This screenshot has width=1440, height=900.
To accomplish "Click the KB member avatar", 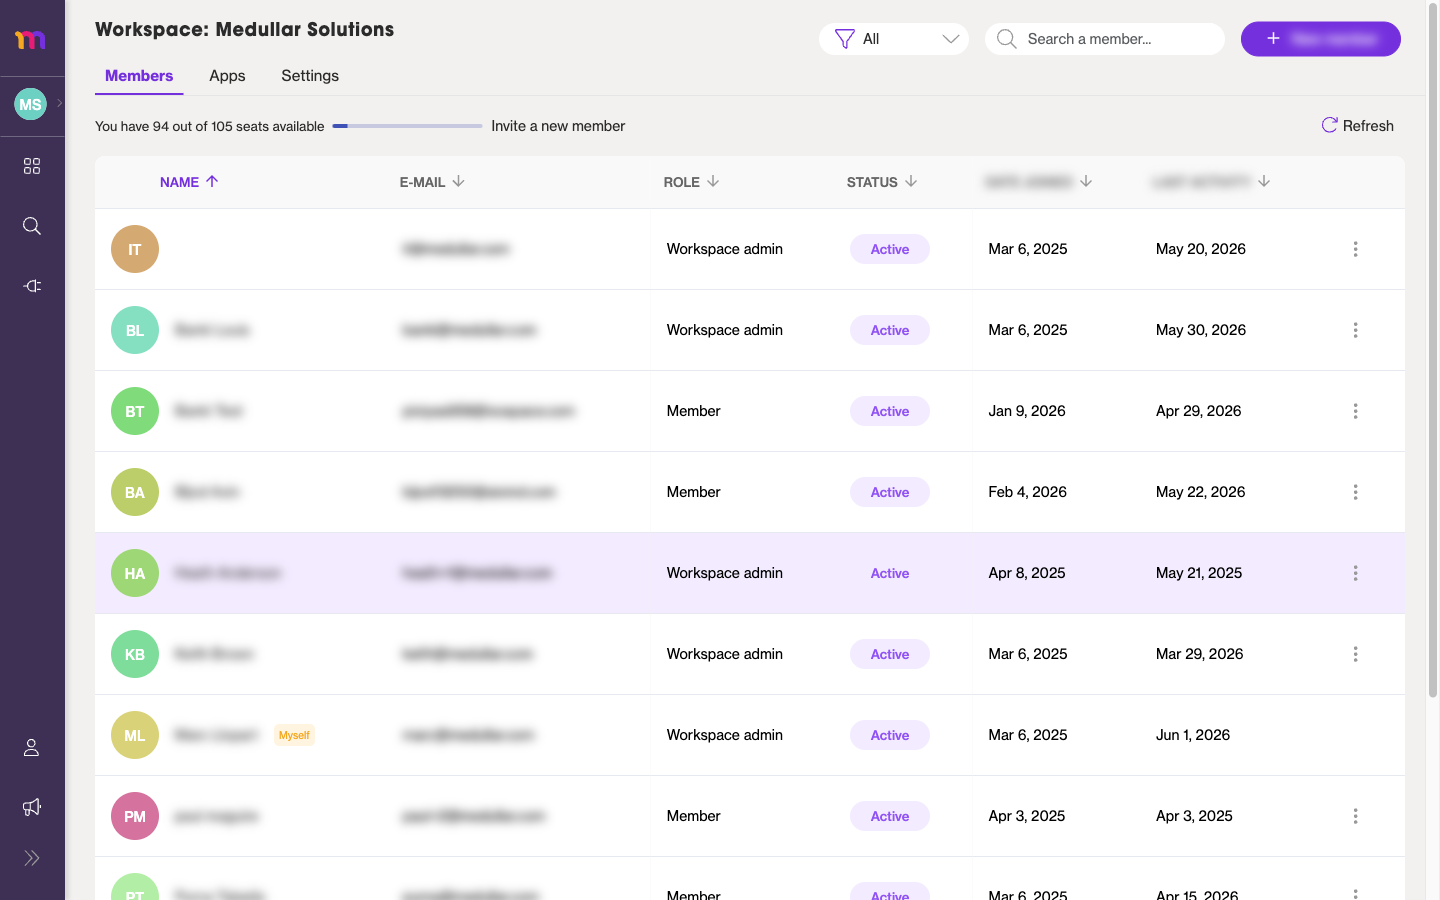I will (x=135, y=654).
